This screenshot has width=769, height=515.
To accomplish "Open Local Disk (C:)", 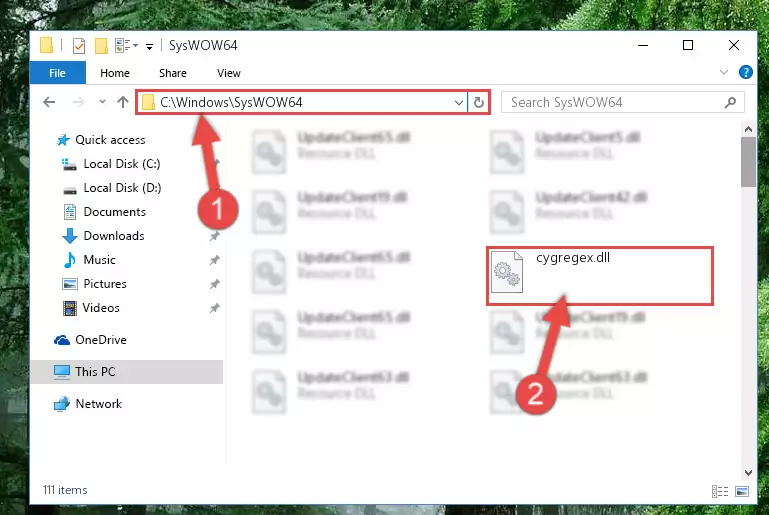I will click(x=122, y=164).
